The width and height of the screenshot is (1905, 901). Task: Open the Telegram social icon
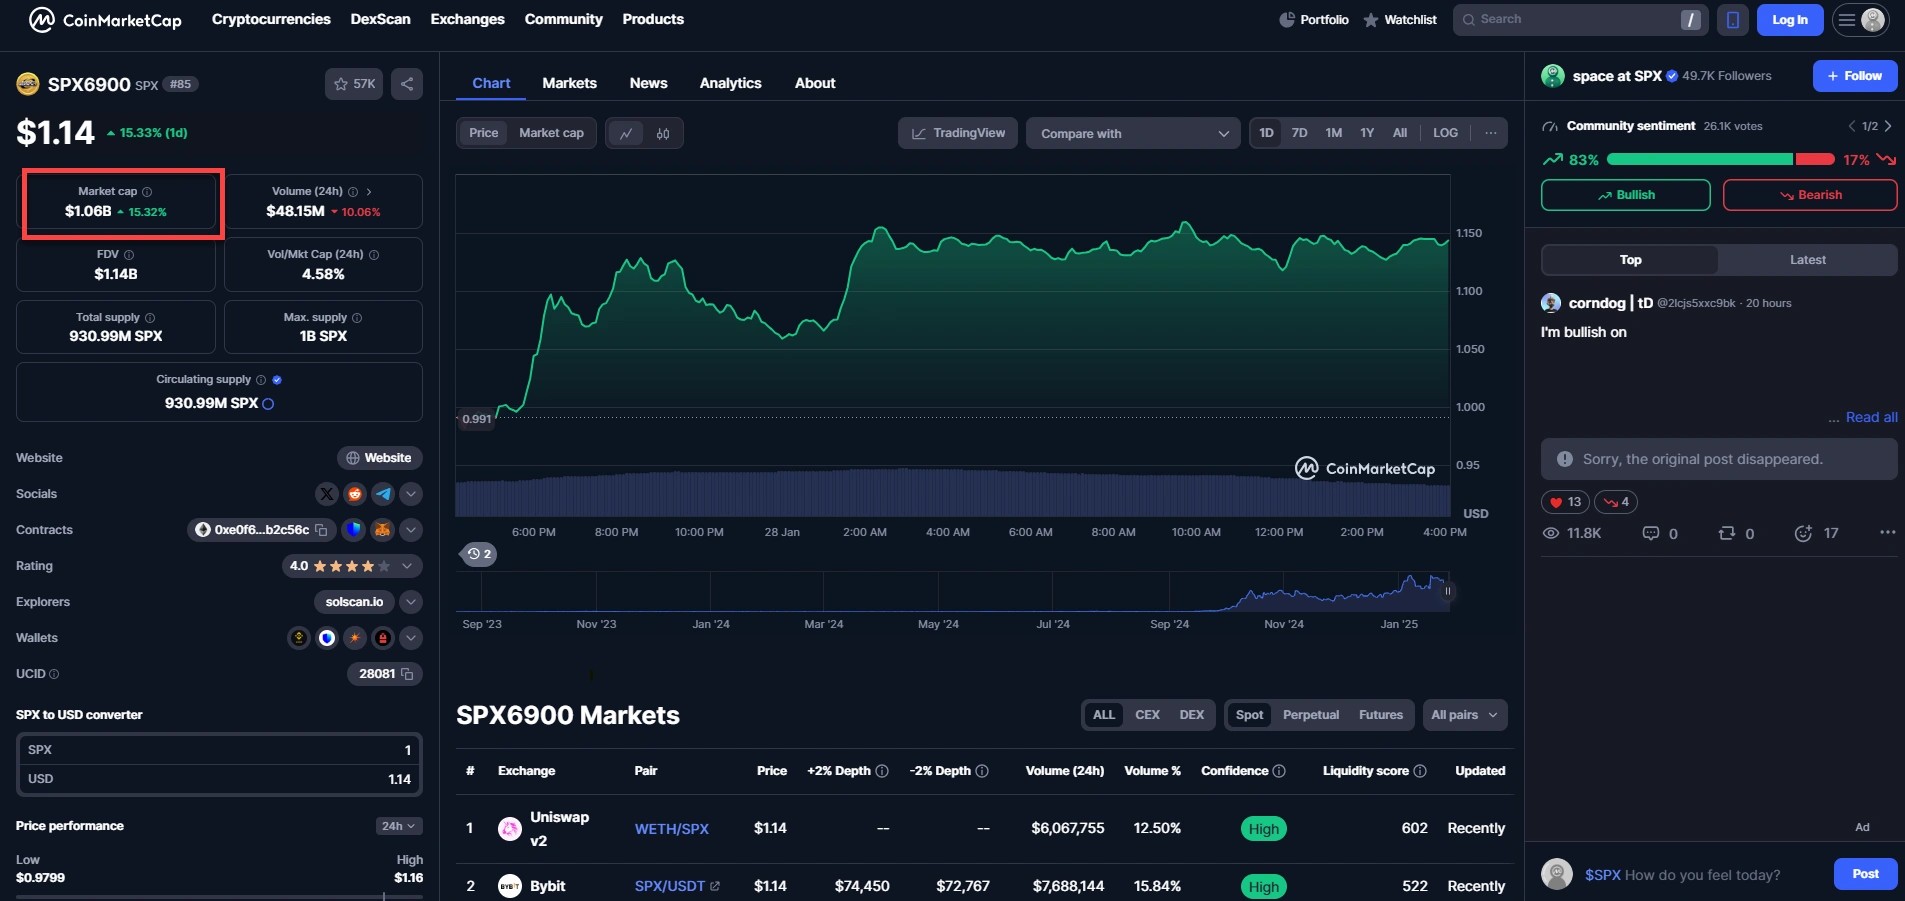pos(383,494)
